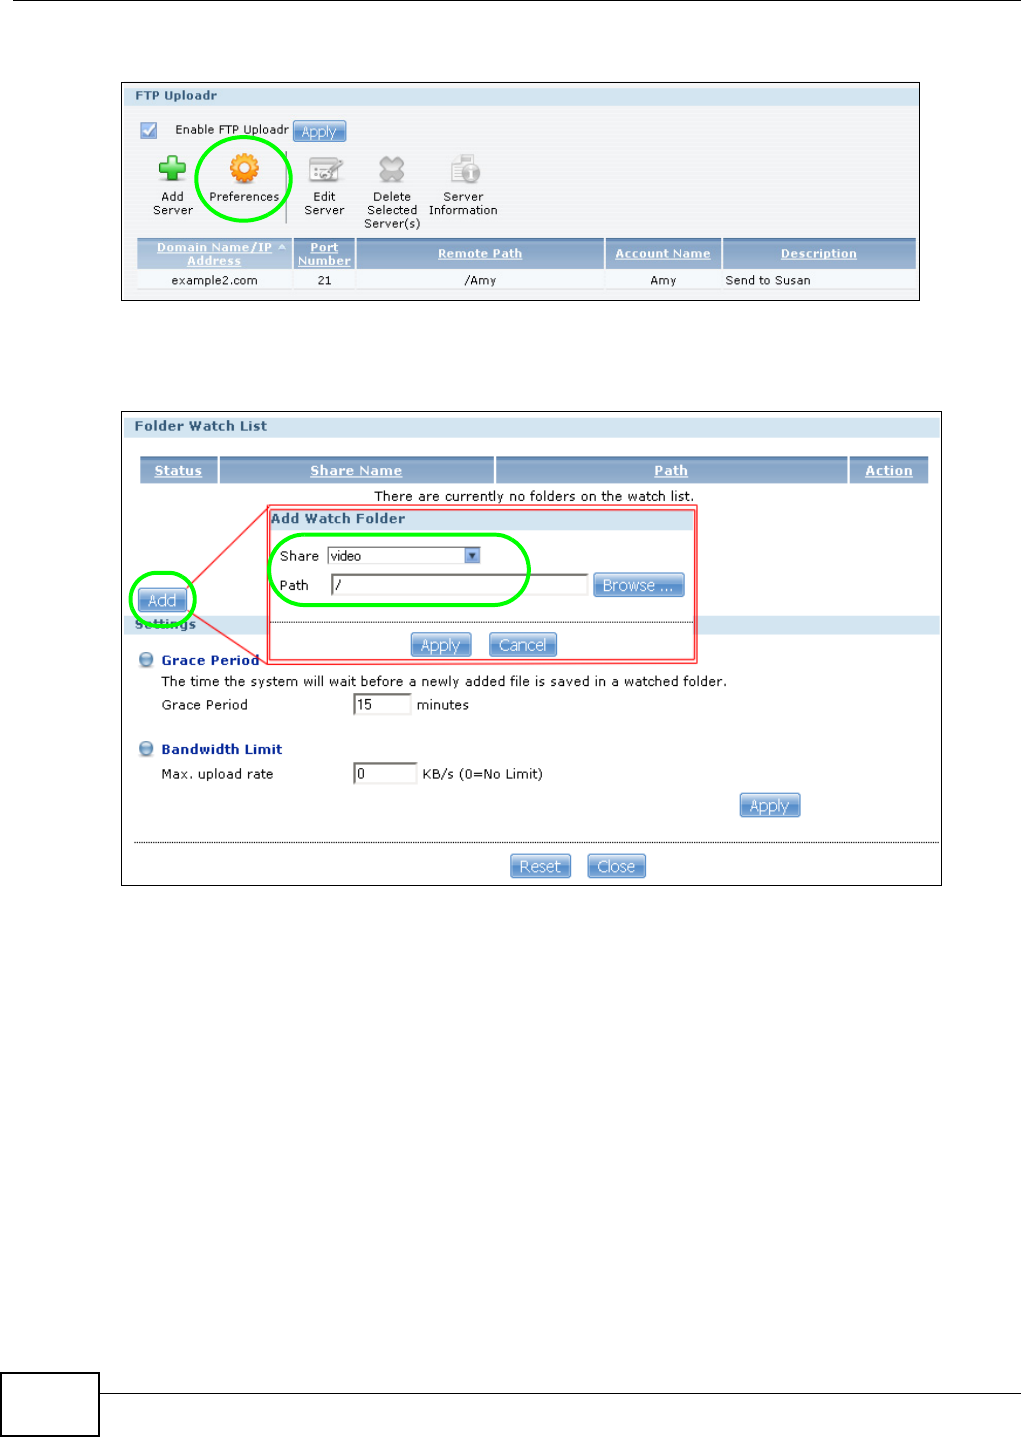Click the Add Server plus icon

pos(173,169)
